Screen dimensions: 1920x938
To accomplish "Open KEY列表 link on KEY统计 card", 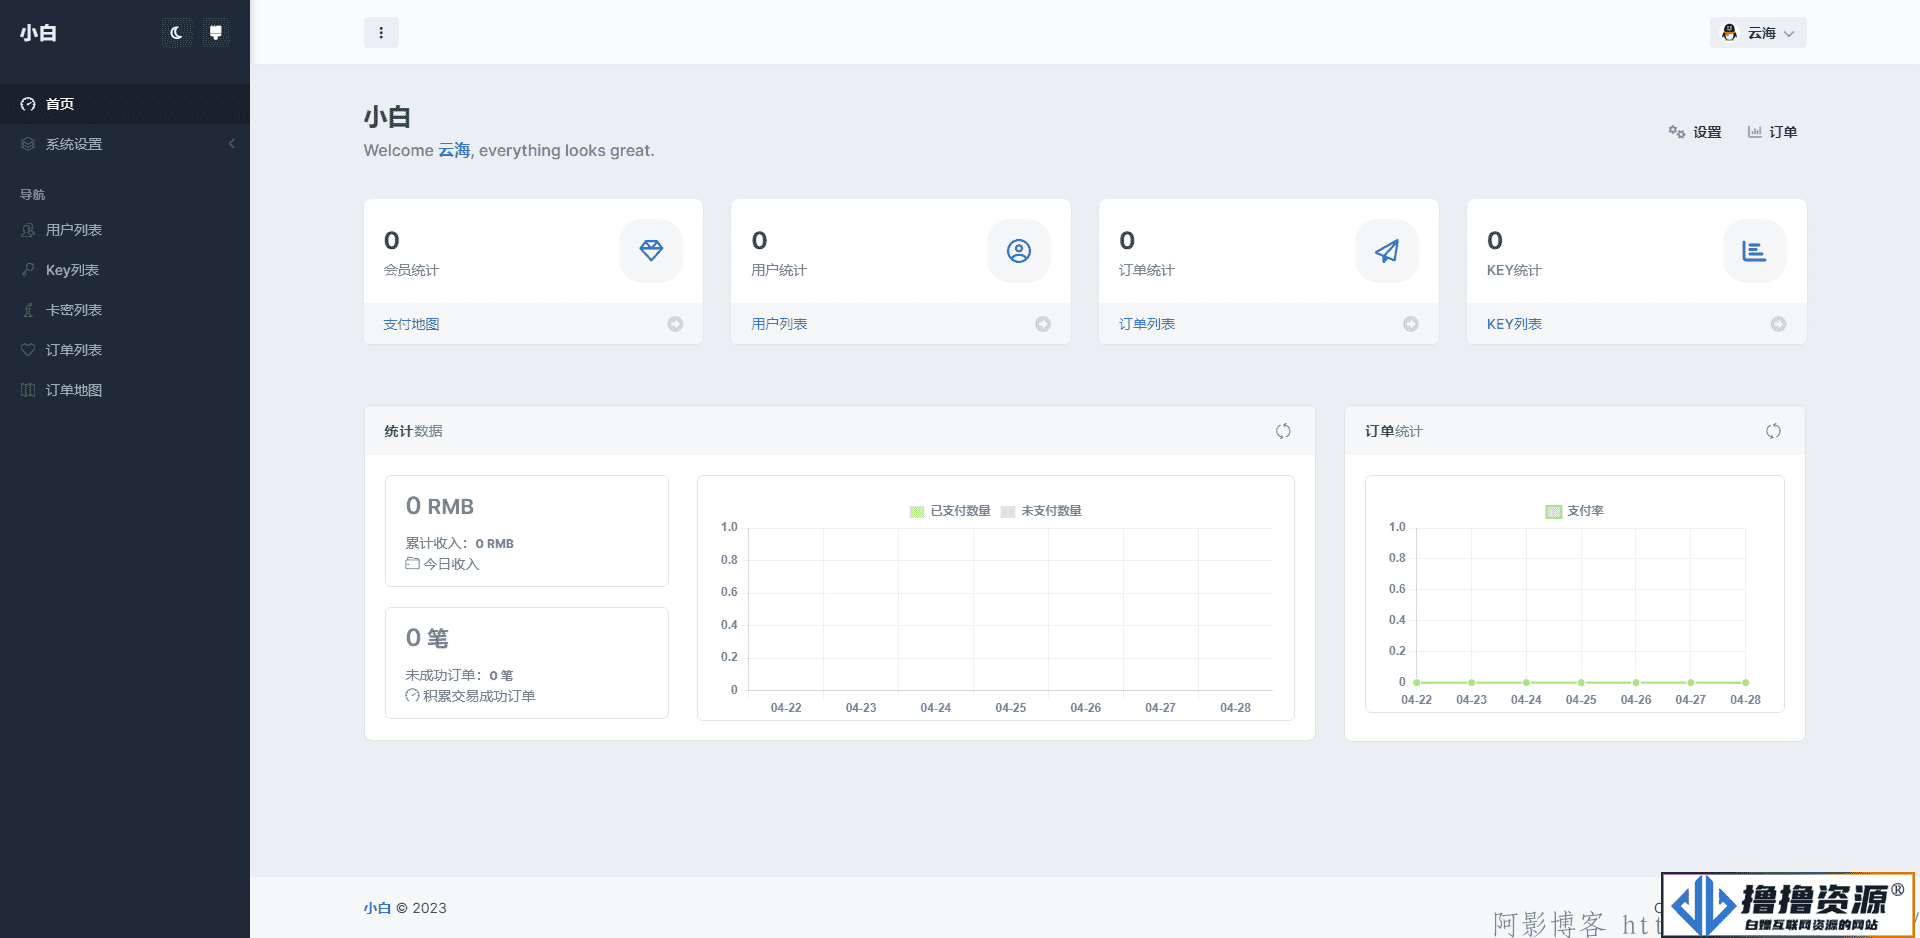I will point(1514,324).
